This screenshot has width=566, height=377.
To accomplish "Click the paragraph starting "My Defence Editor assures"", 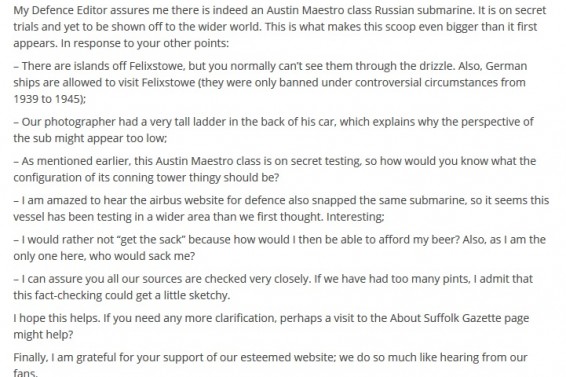I will 280,26.
